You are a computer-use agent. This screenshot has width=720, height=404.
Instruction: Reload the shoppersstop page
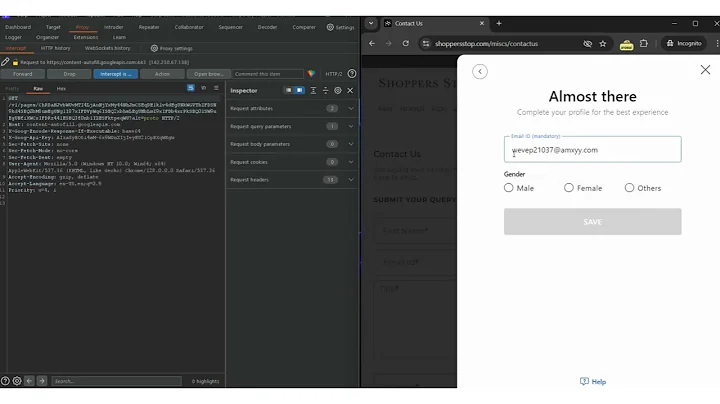(x=405, y=43)
